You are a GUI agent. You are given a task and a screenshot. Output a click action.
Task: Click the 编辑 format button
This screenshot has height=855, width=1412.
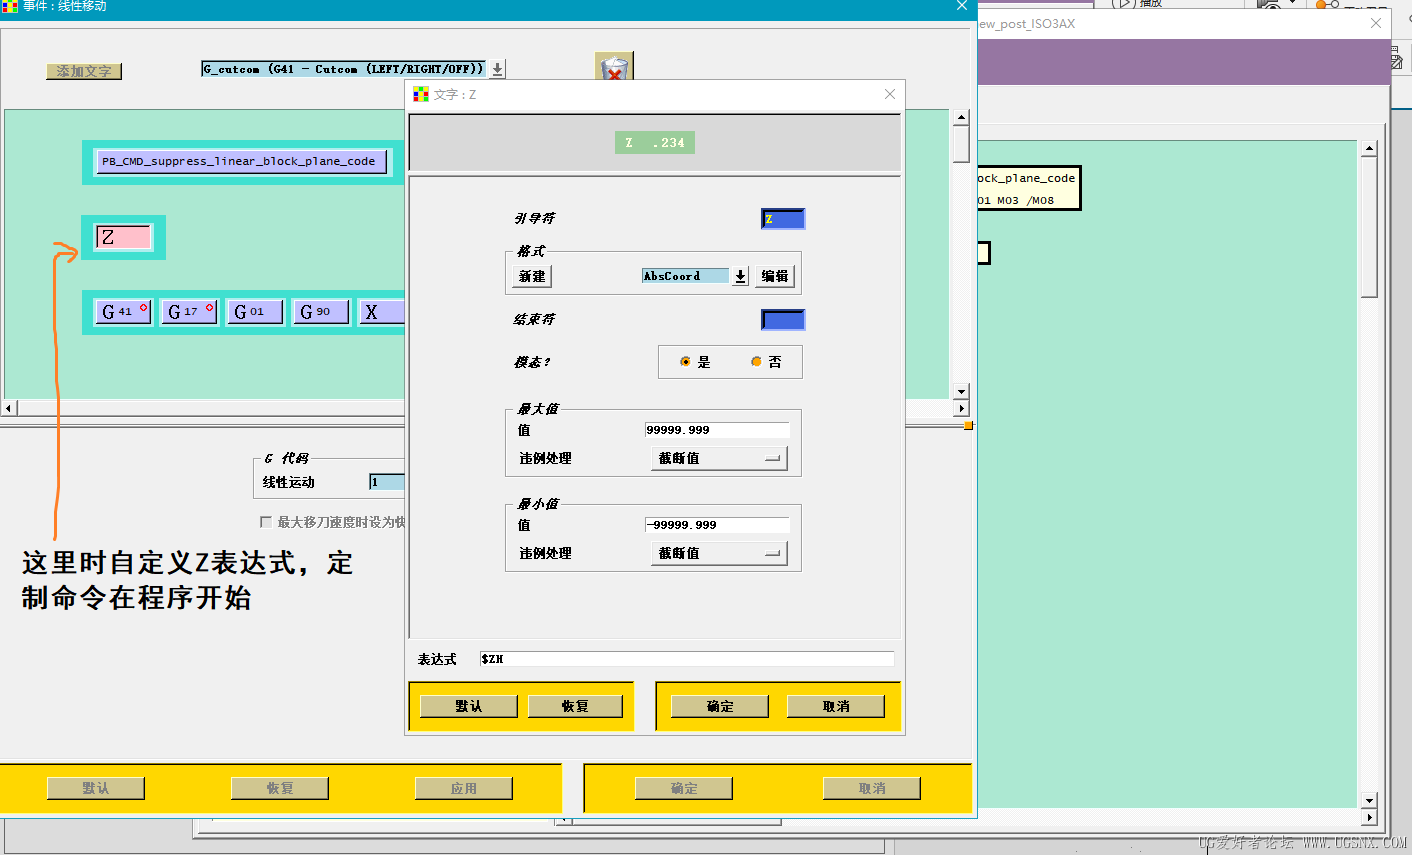pos(775,276)
